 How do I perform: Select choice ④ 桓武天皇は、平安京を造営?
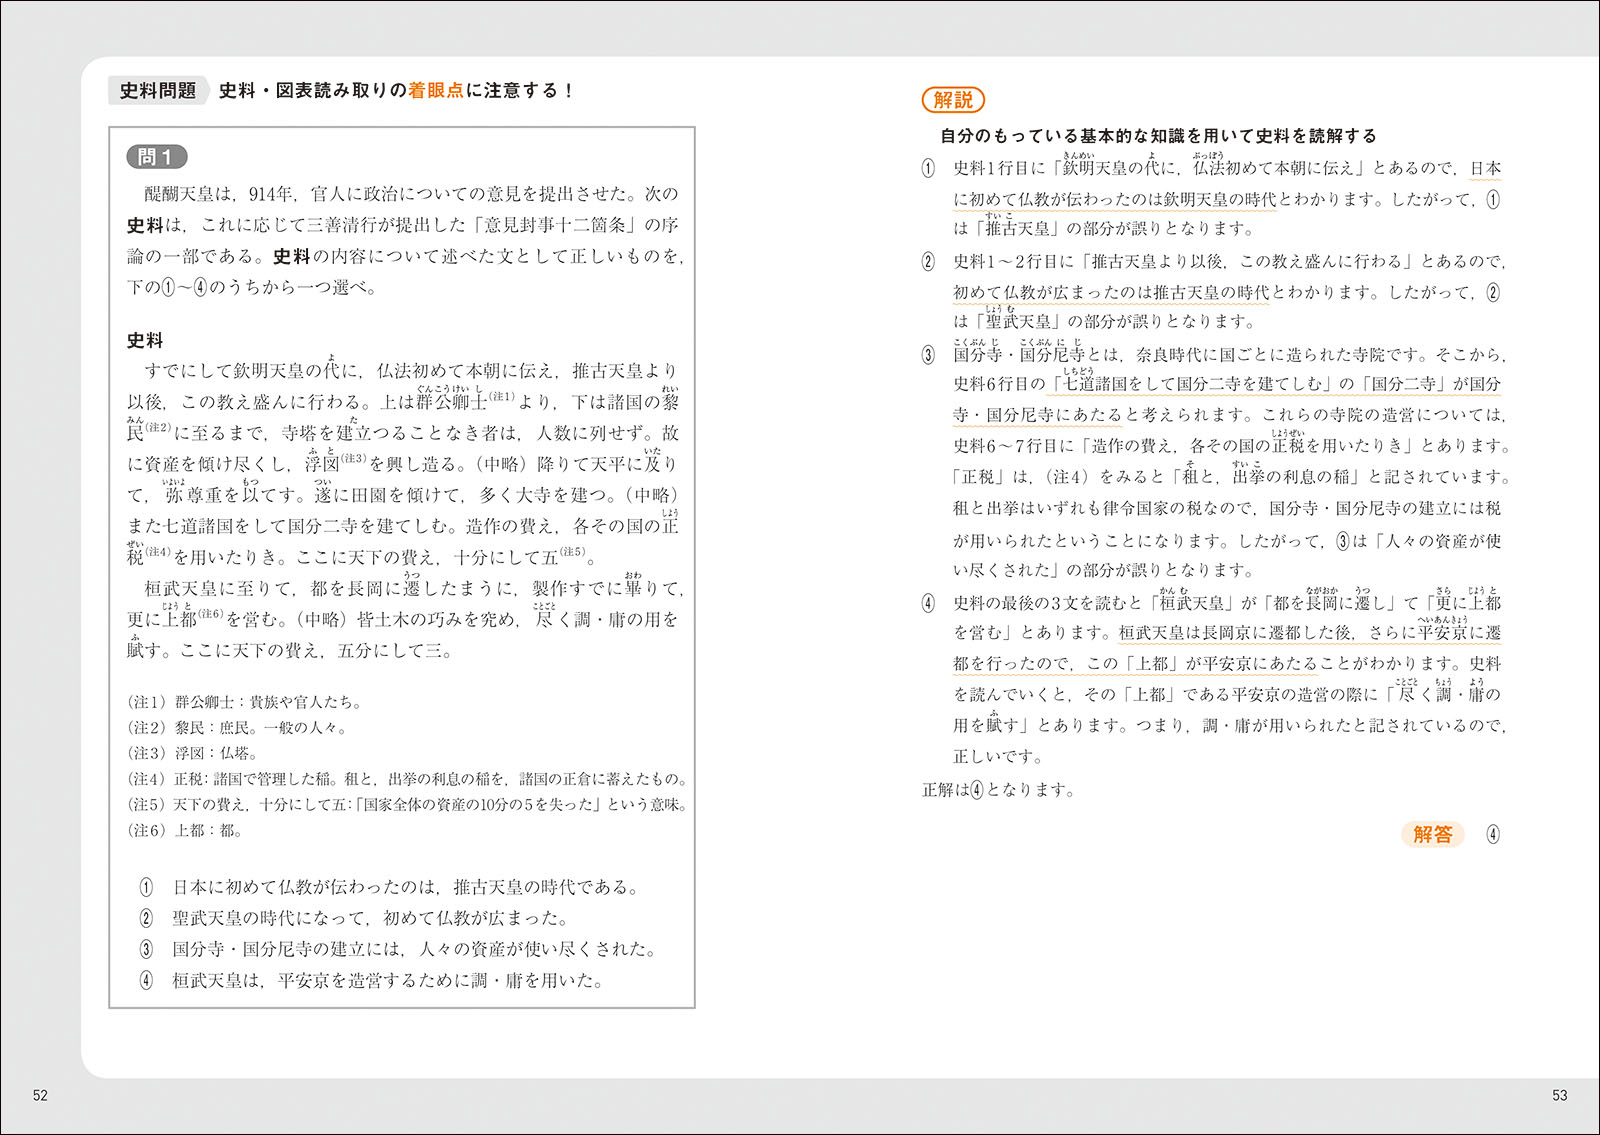[x=373, y=980]
